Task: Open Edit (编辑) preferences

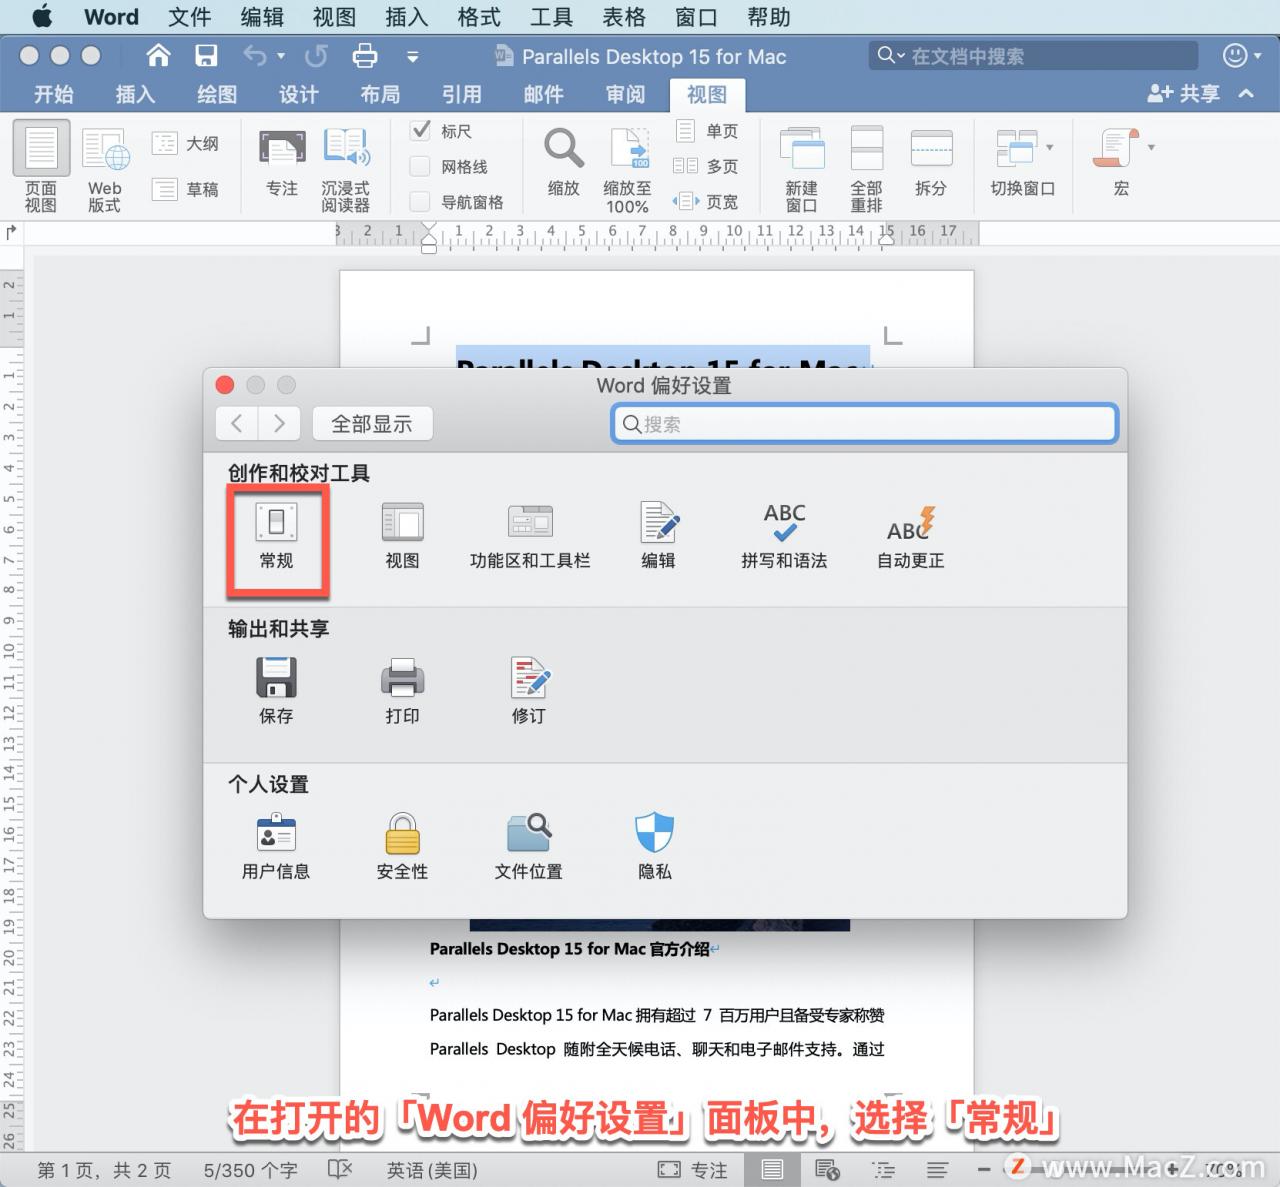Action: click(x=658, y=537)
